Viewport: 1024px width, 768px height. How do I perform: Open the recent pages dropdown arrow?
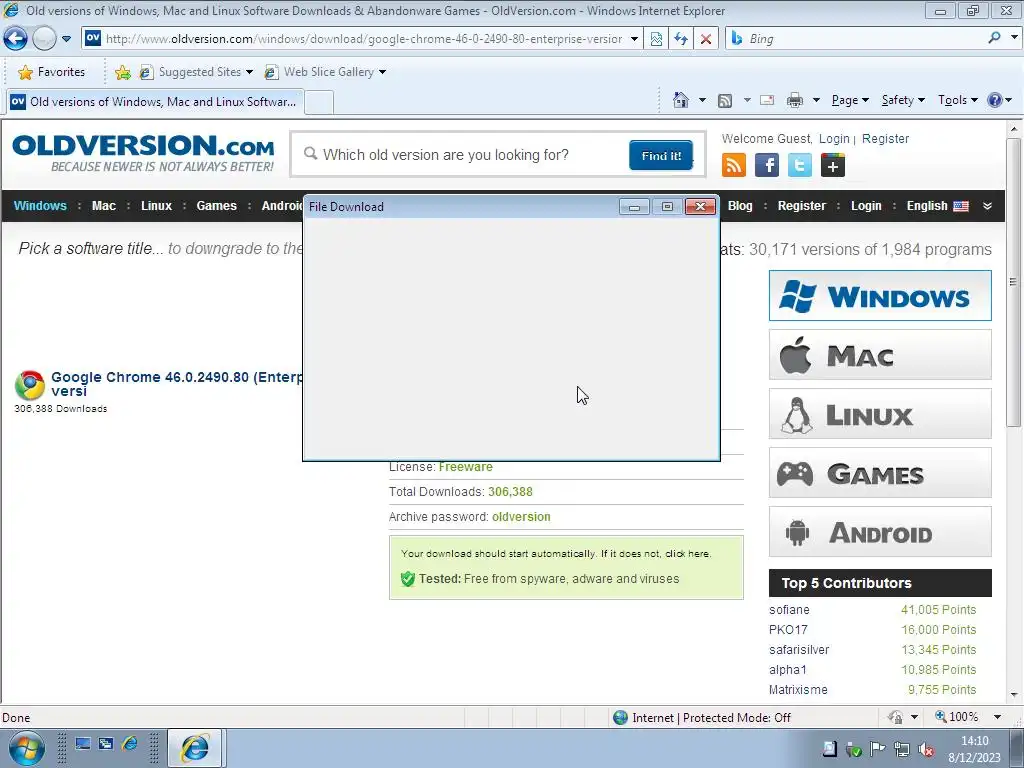(66, 39)
